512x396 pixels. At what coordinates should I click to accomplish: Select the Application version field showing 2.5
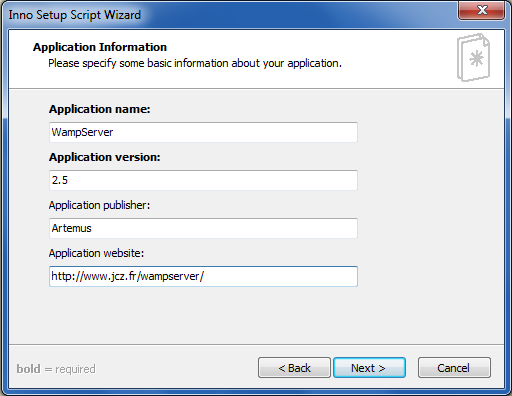tap(203, 180)
